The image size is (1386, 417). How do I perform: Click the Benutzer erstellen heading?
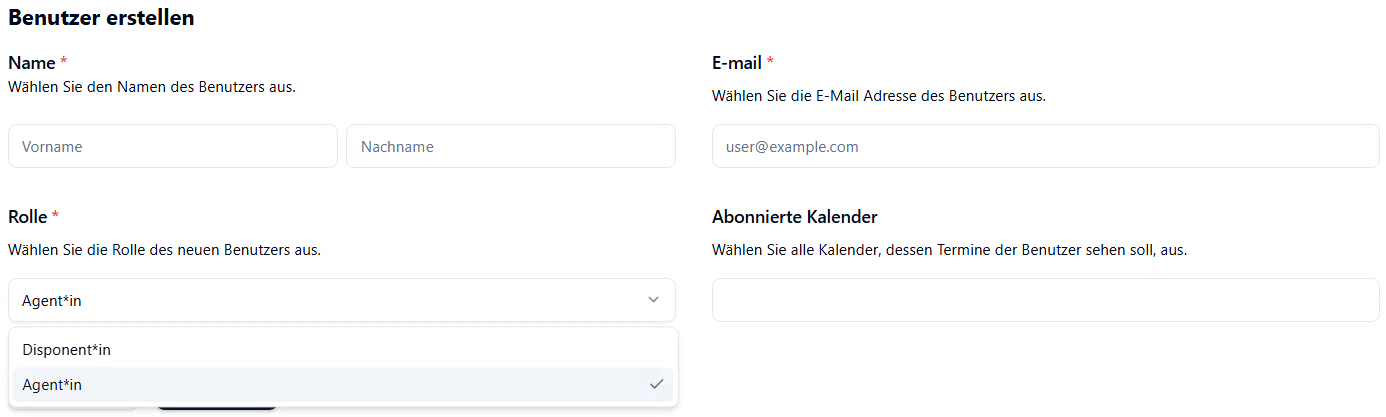[x=101, y=17]
